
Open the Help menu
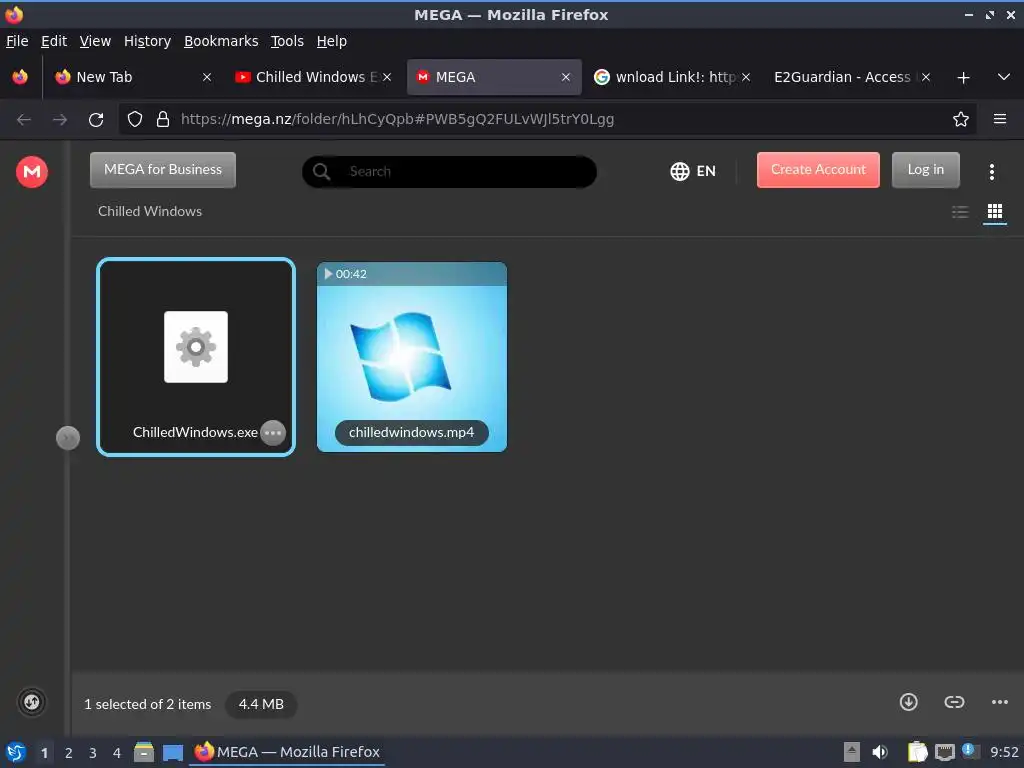331,41
